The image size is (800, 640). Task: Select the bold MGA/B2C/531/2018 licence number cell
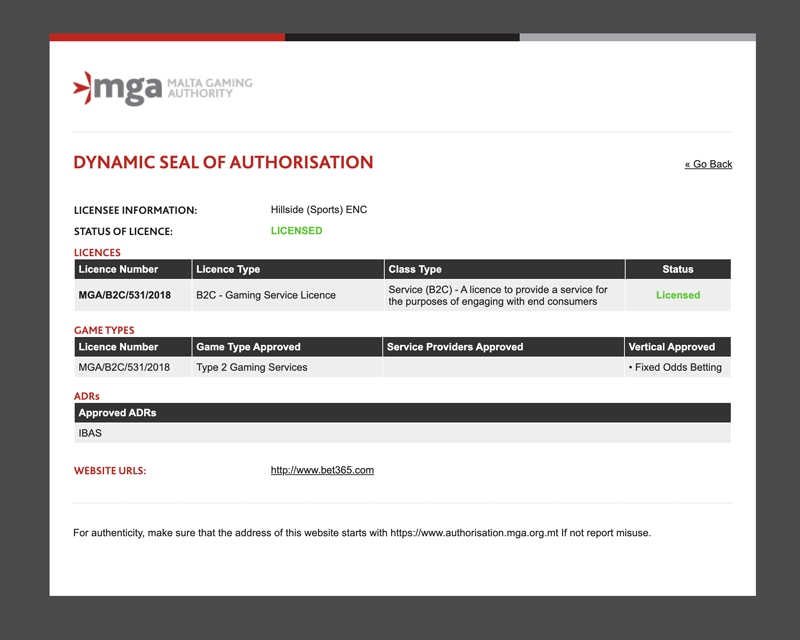124,295
